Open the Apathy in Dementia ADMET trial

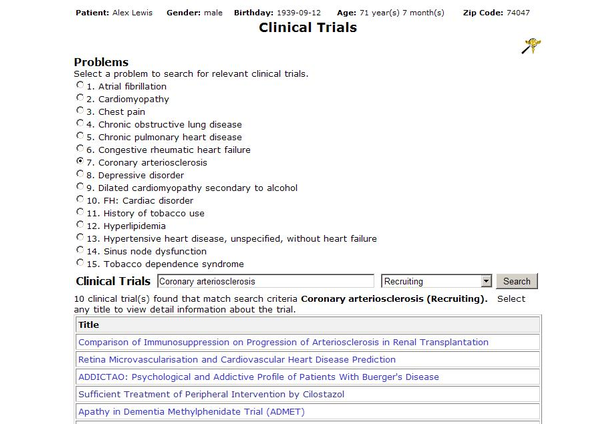191,412
